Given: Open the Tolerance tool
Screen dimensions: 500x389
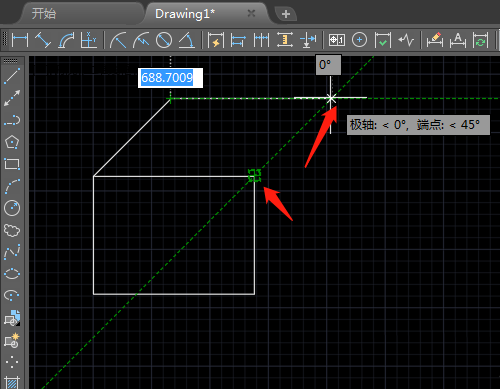Looking at the screenshot, I should [337, 40].
